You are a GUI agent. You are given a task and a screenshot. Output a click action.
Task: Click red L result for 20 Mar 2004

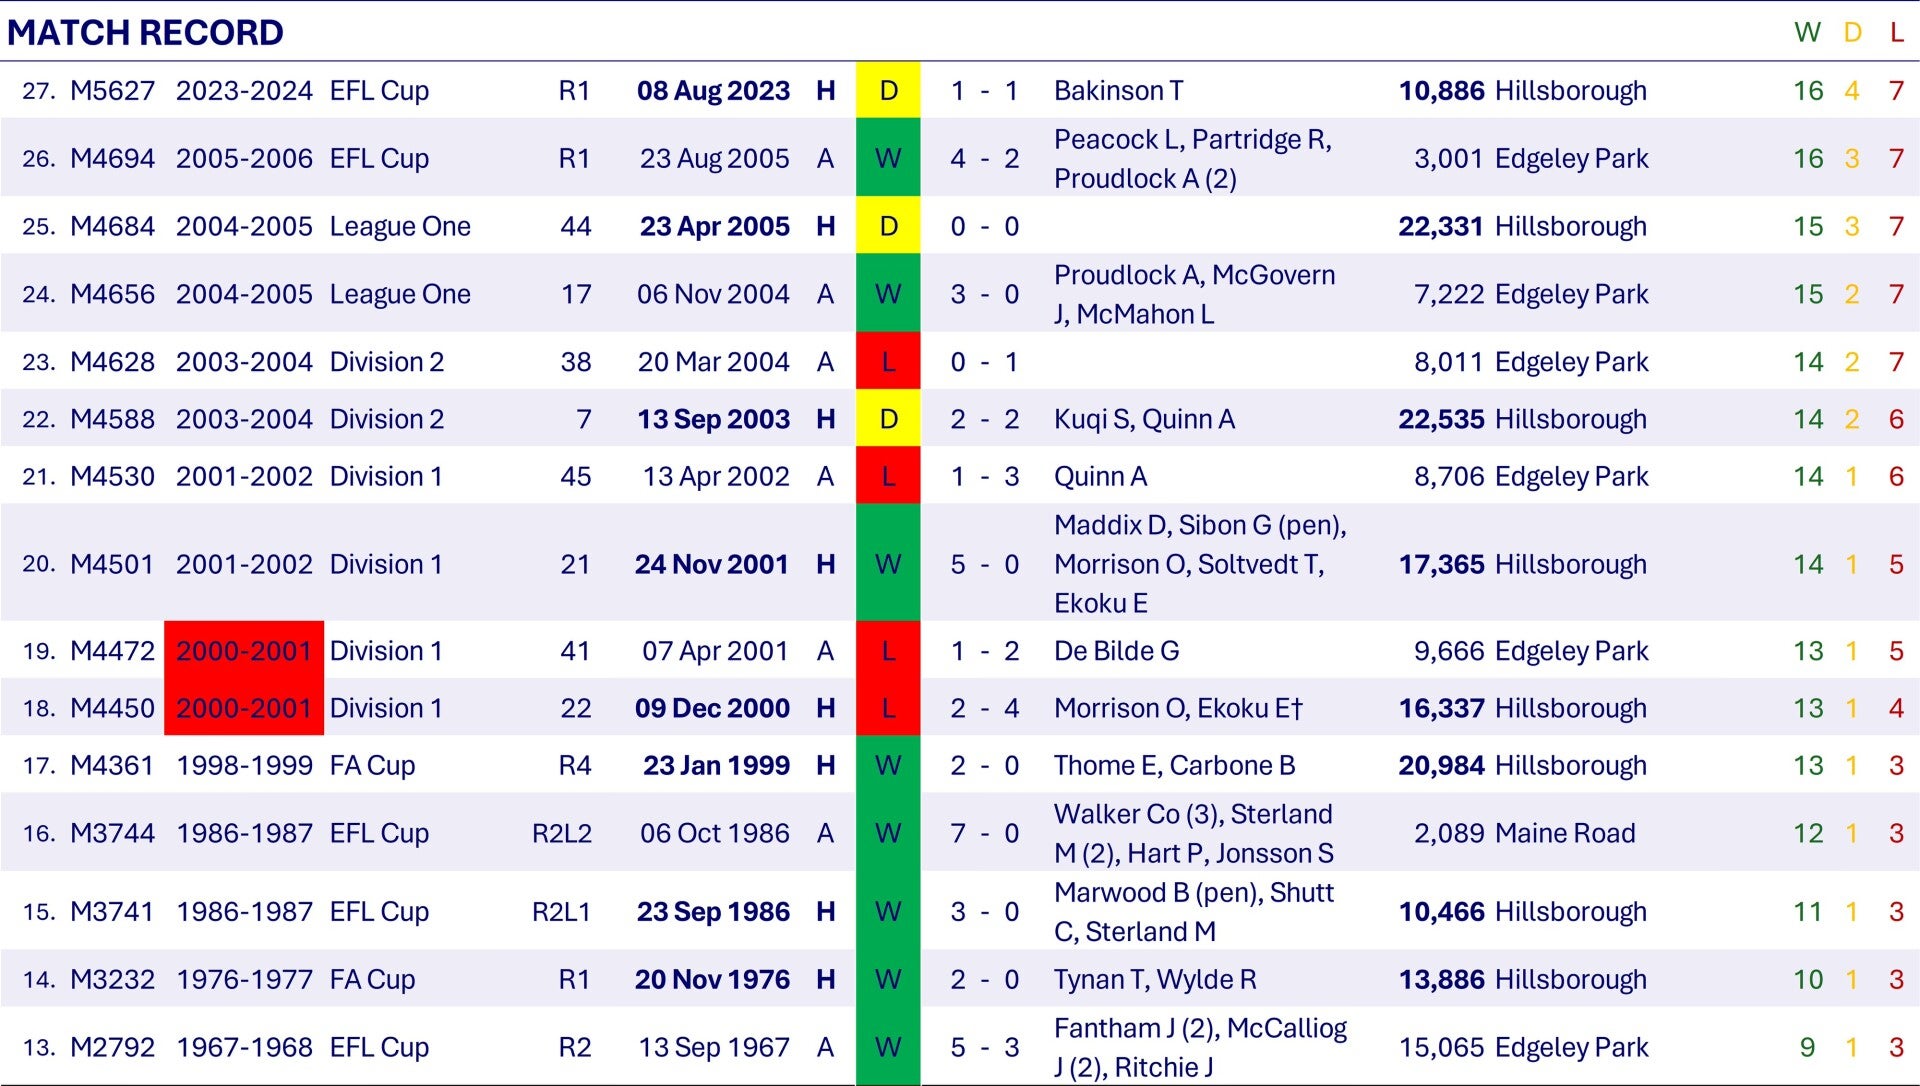tap(888, 362)
